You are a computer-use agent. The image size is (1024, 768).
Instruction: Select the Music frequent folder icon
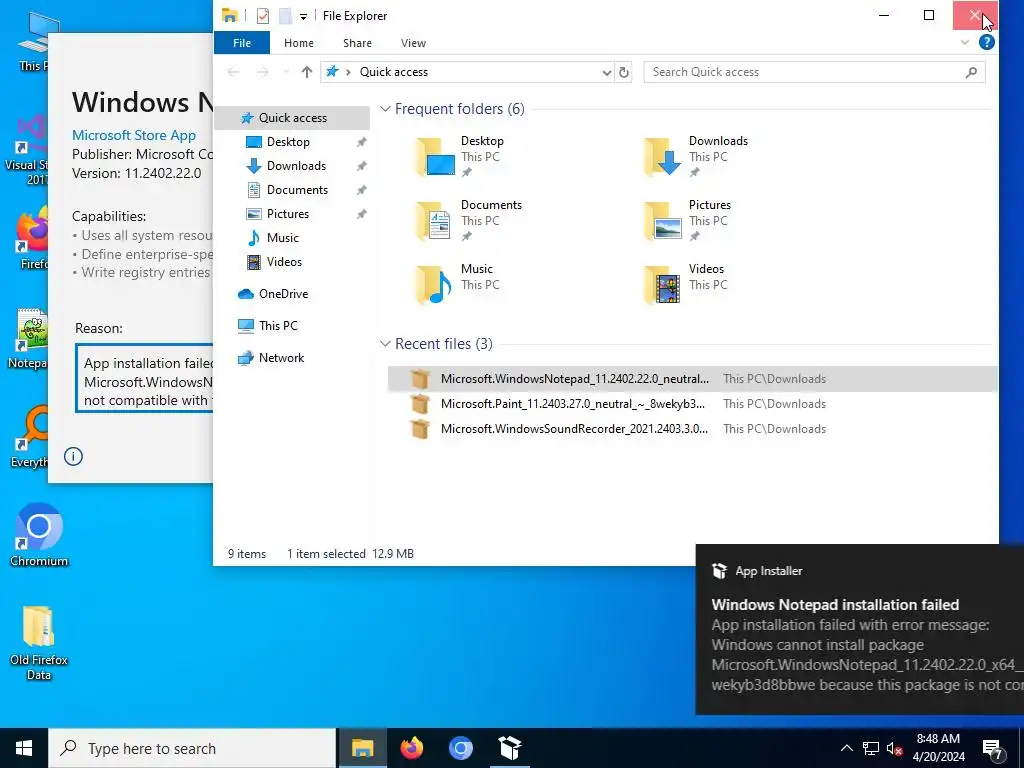(x=435, y=285)
